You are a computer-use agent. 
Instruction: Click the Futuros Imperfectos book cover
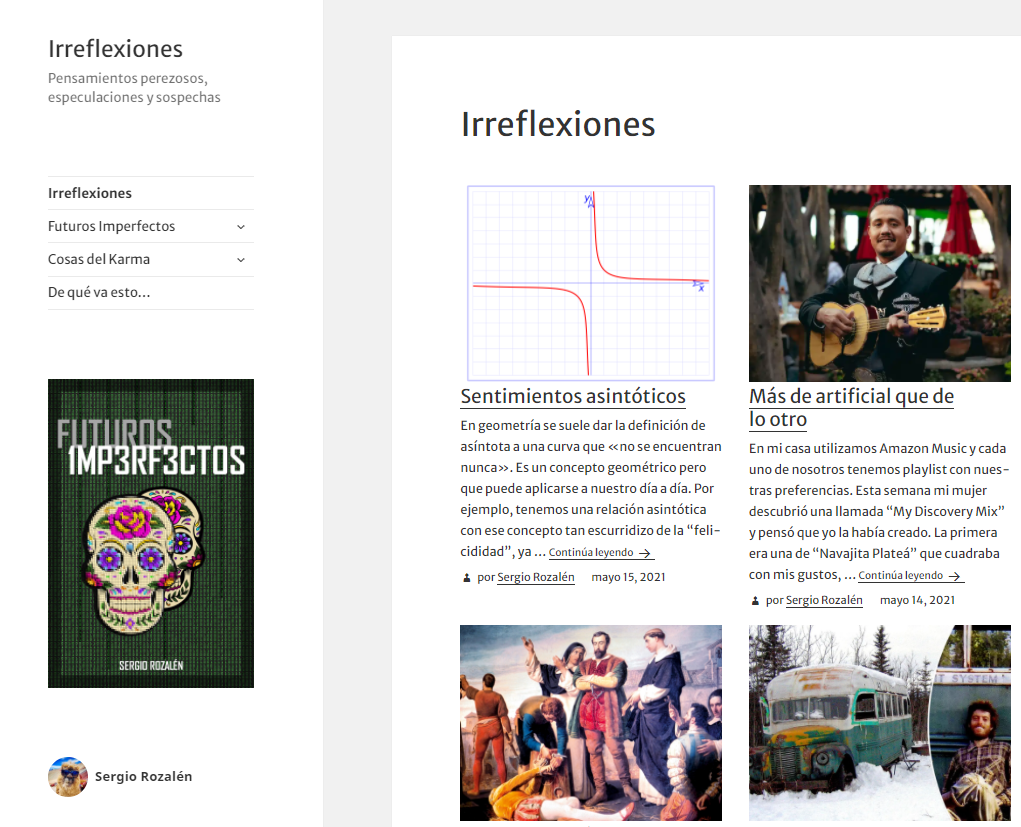pyautogui.click(x=151, y=533)
